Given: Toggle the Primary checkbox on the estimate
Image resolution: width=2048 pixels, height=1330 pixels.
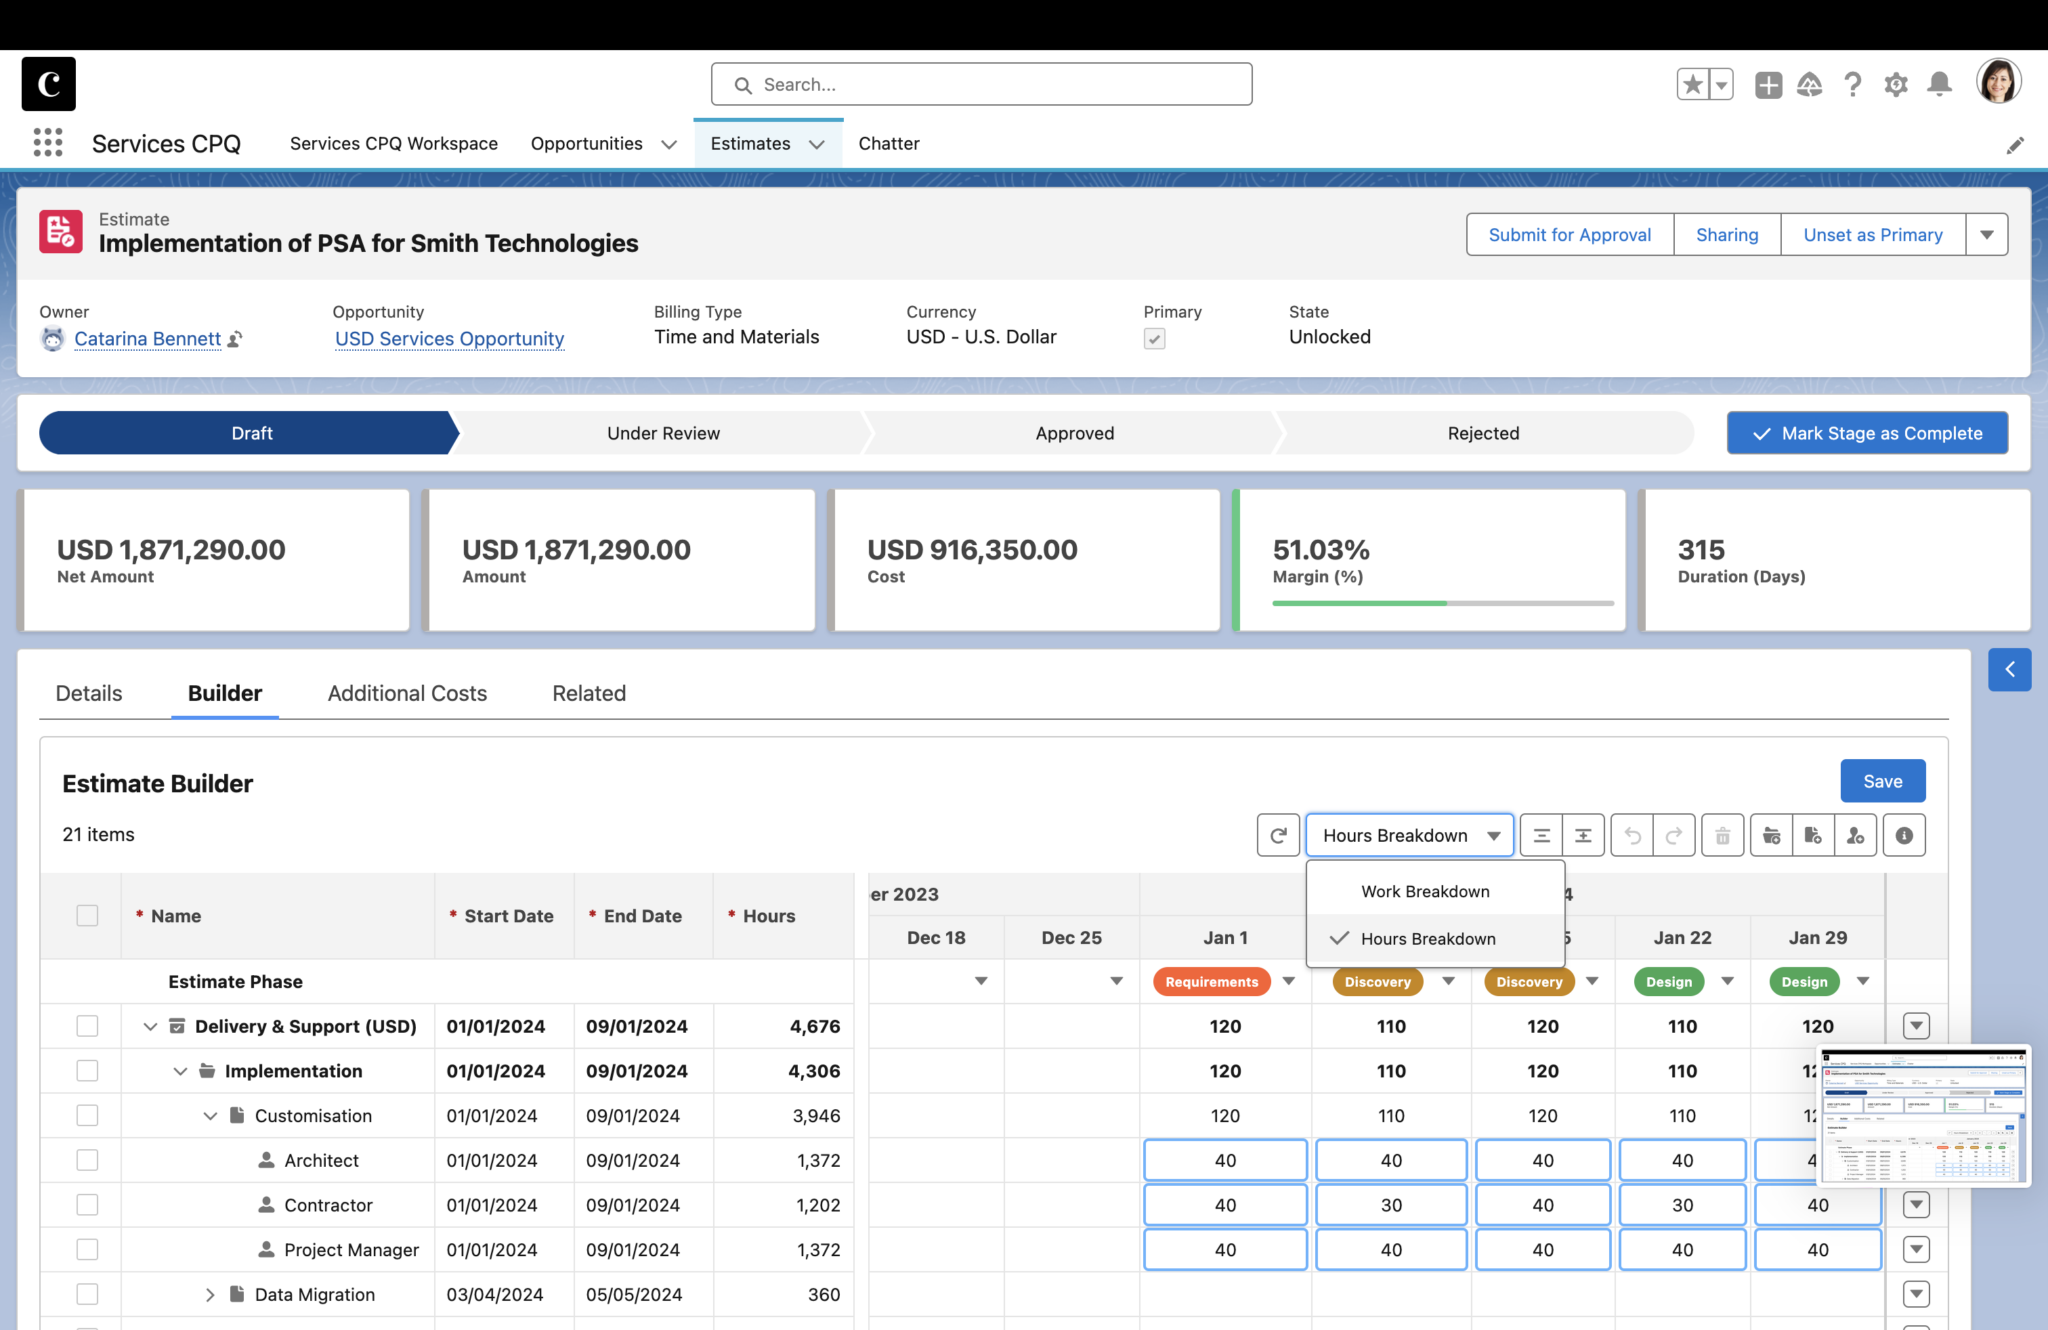Looking at the screenshot, I should (1154, 338).
